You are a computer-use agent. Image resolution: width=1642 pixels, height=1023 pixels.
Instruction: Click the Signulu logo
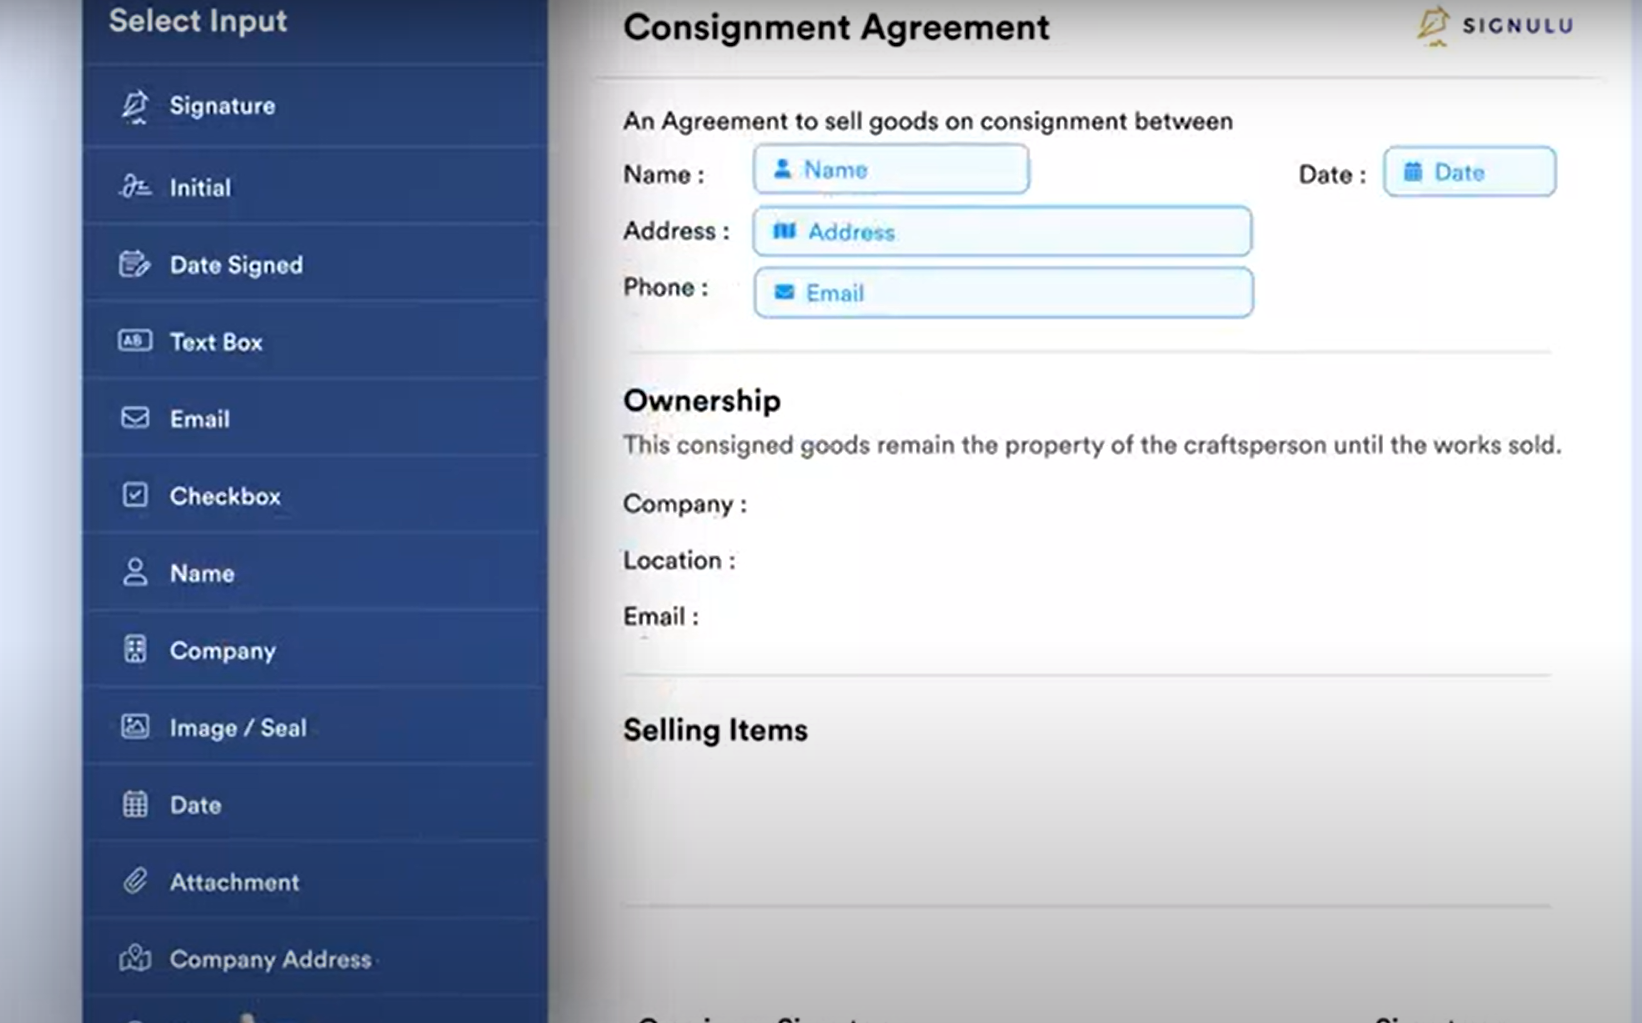pos(1491,26)
